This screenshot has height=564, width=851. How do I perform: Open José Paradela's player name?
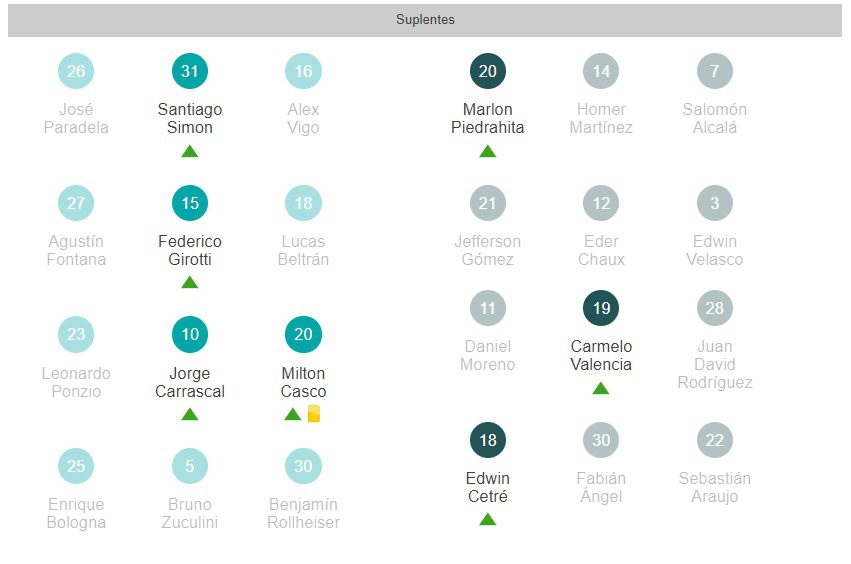point(76,118)
